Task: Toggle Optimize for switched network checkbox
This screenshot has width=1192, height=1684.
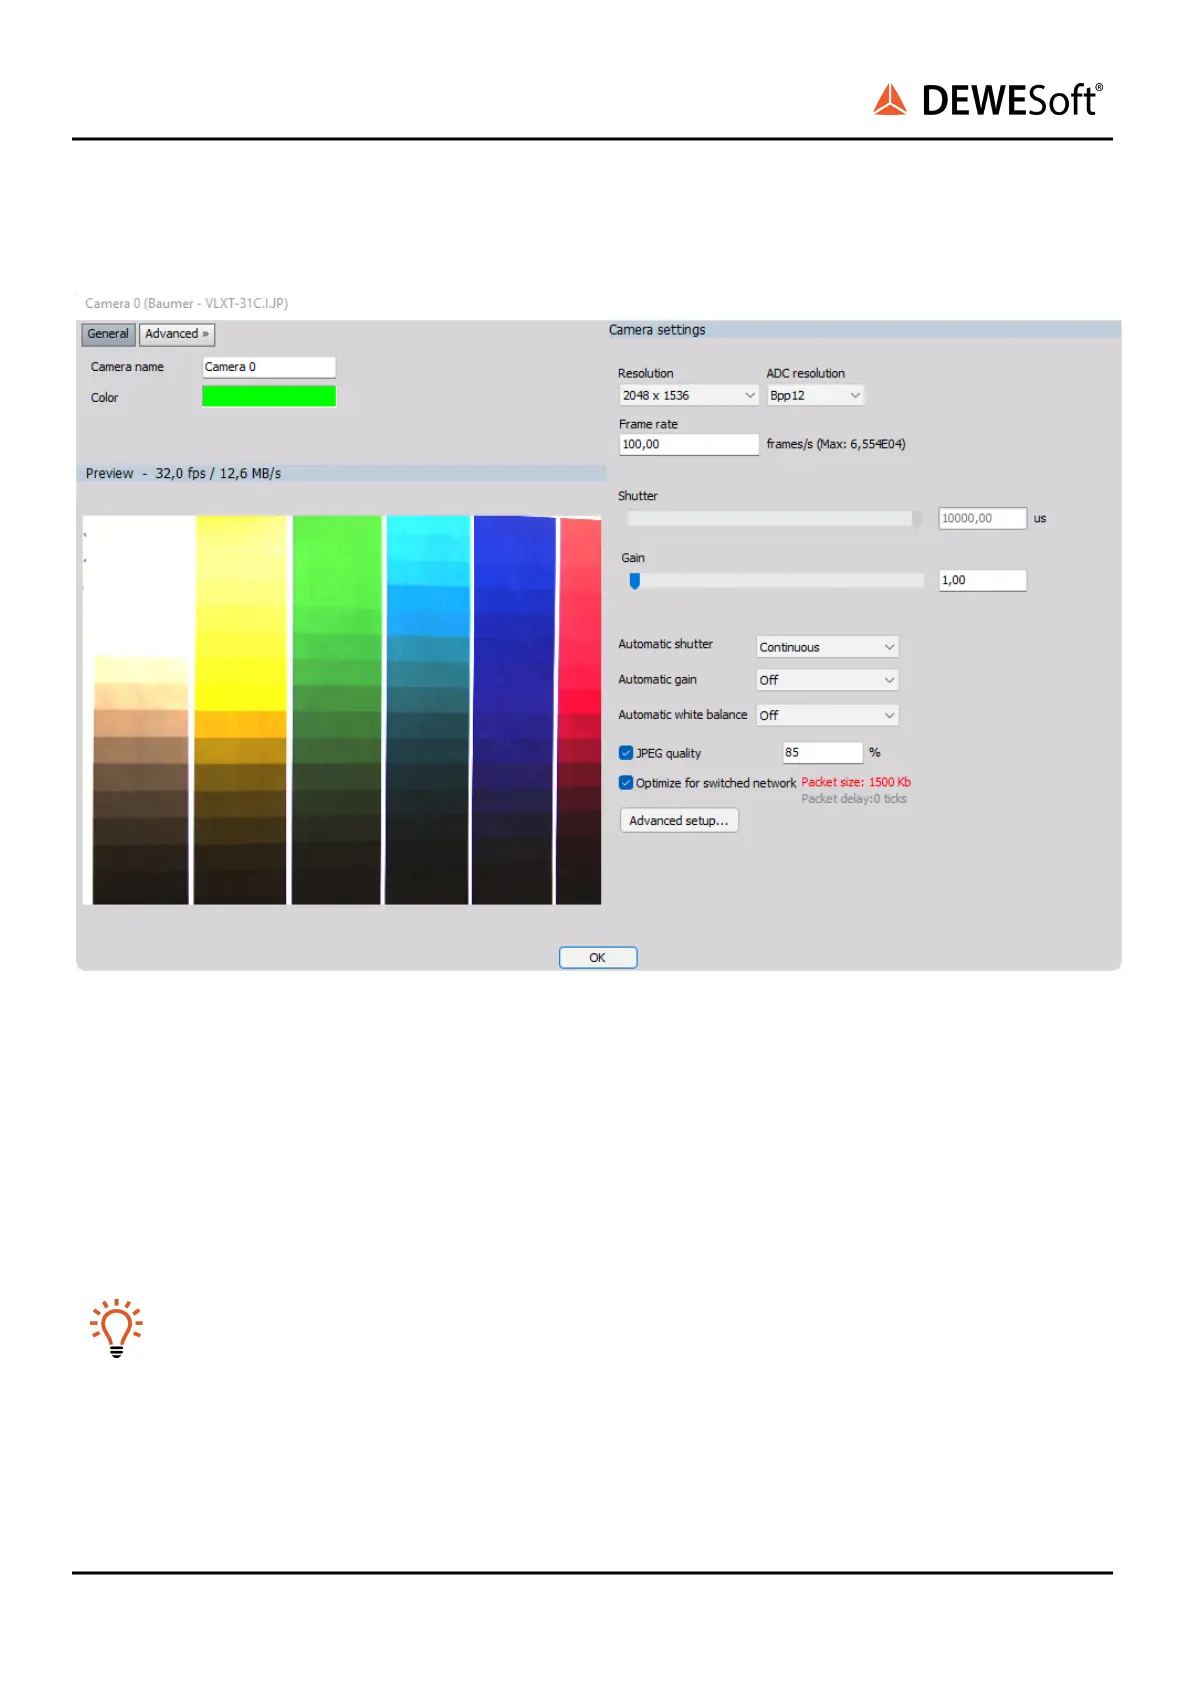Action: click(626, 783)
